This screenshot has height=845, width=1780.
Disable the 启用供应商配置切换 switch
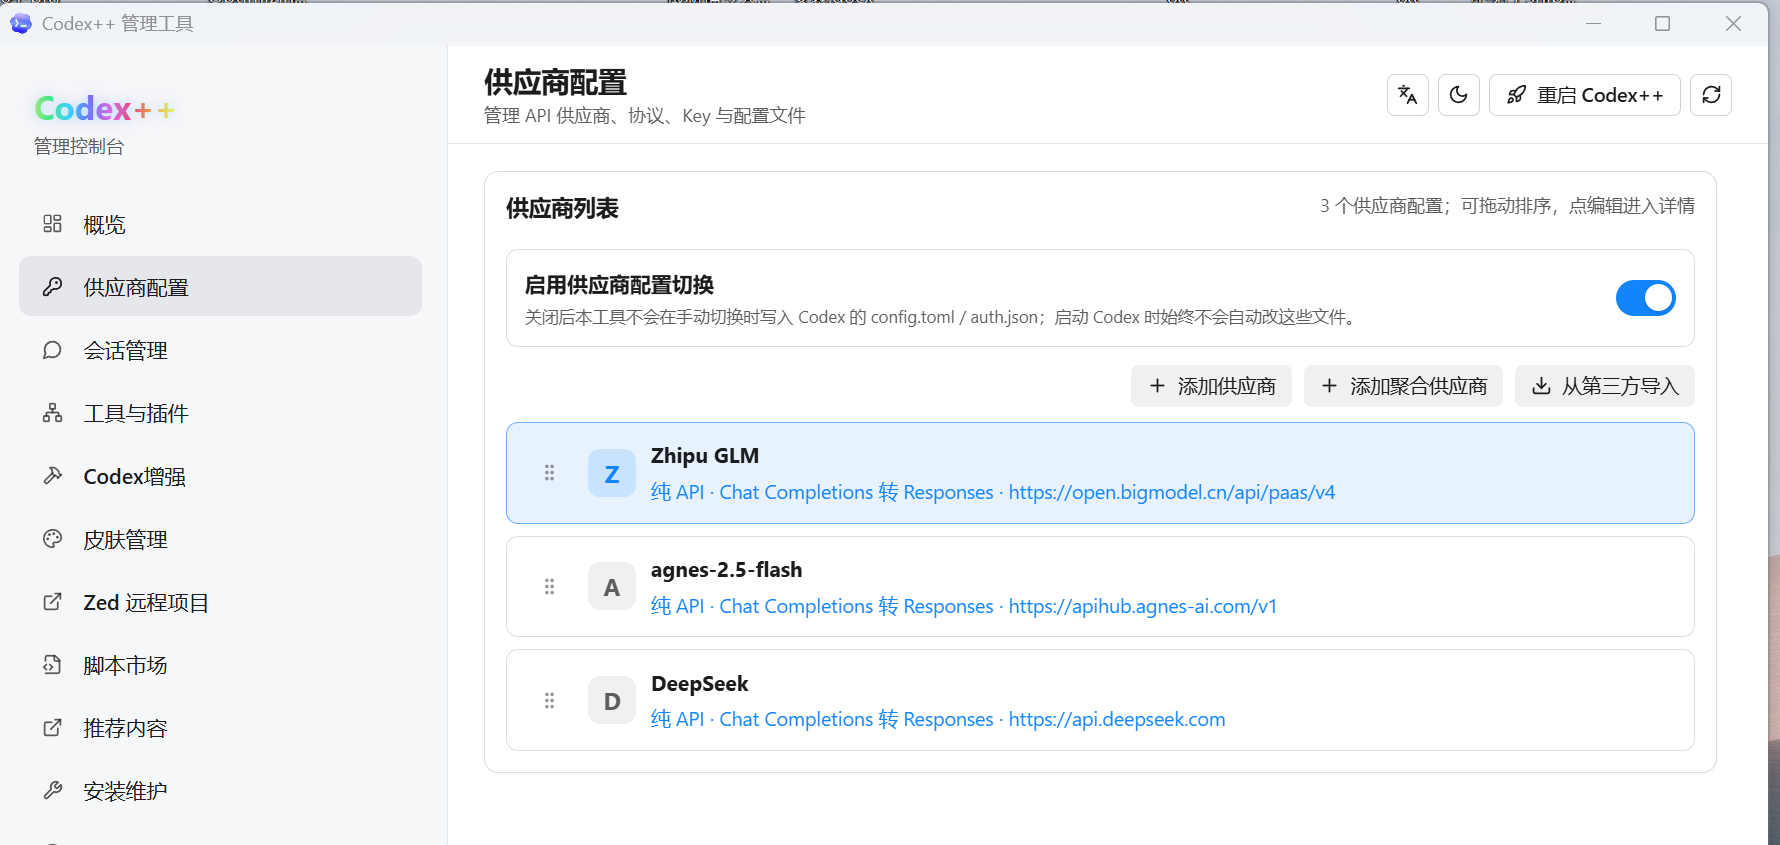[1645, 298]
